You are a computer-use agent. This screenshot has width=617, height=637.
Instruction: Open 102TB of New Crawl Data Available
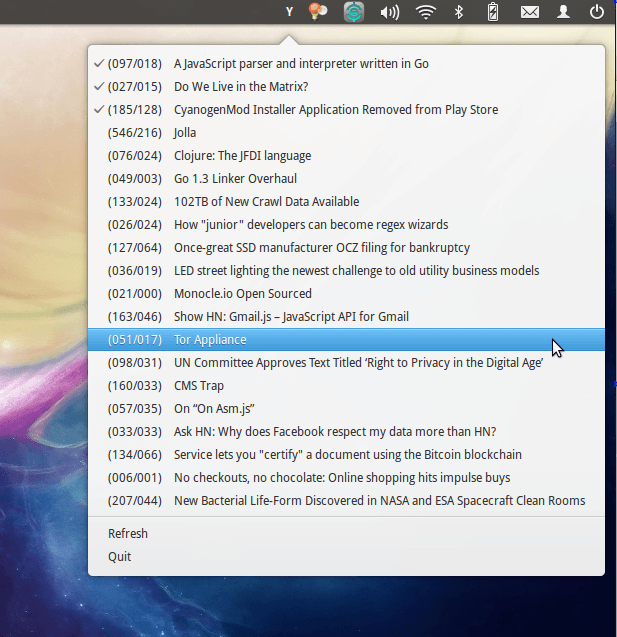tap(346, 202)
